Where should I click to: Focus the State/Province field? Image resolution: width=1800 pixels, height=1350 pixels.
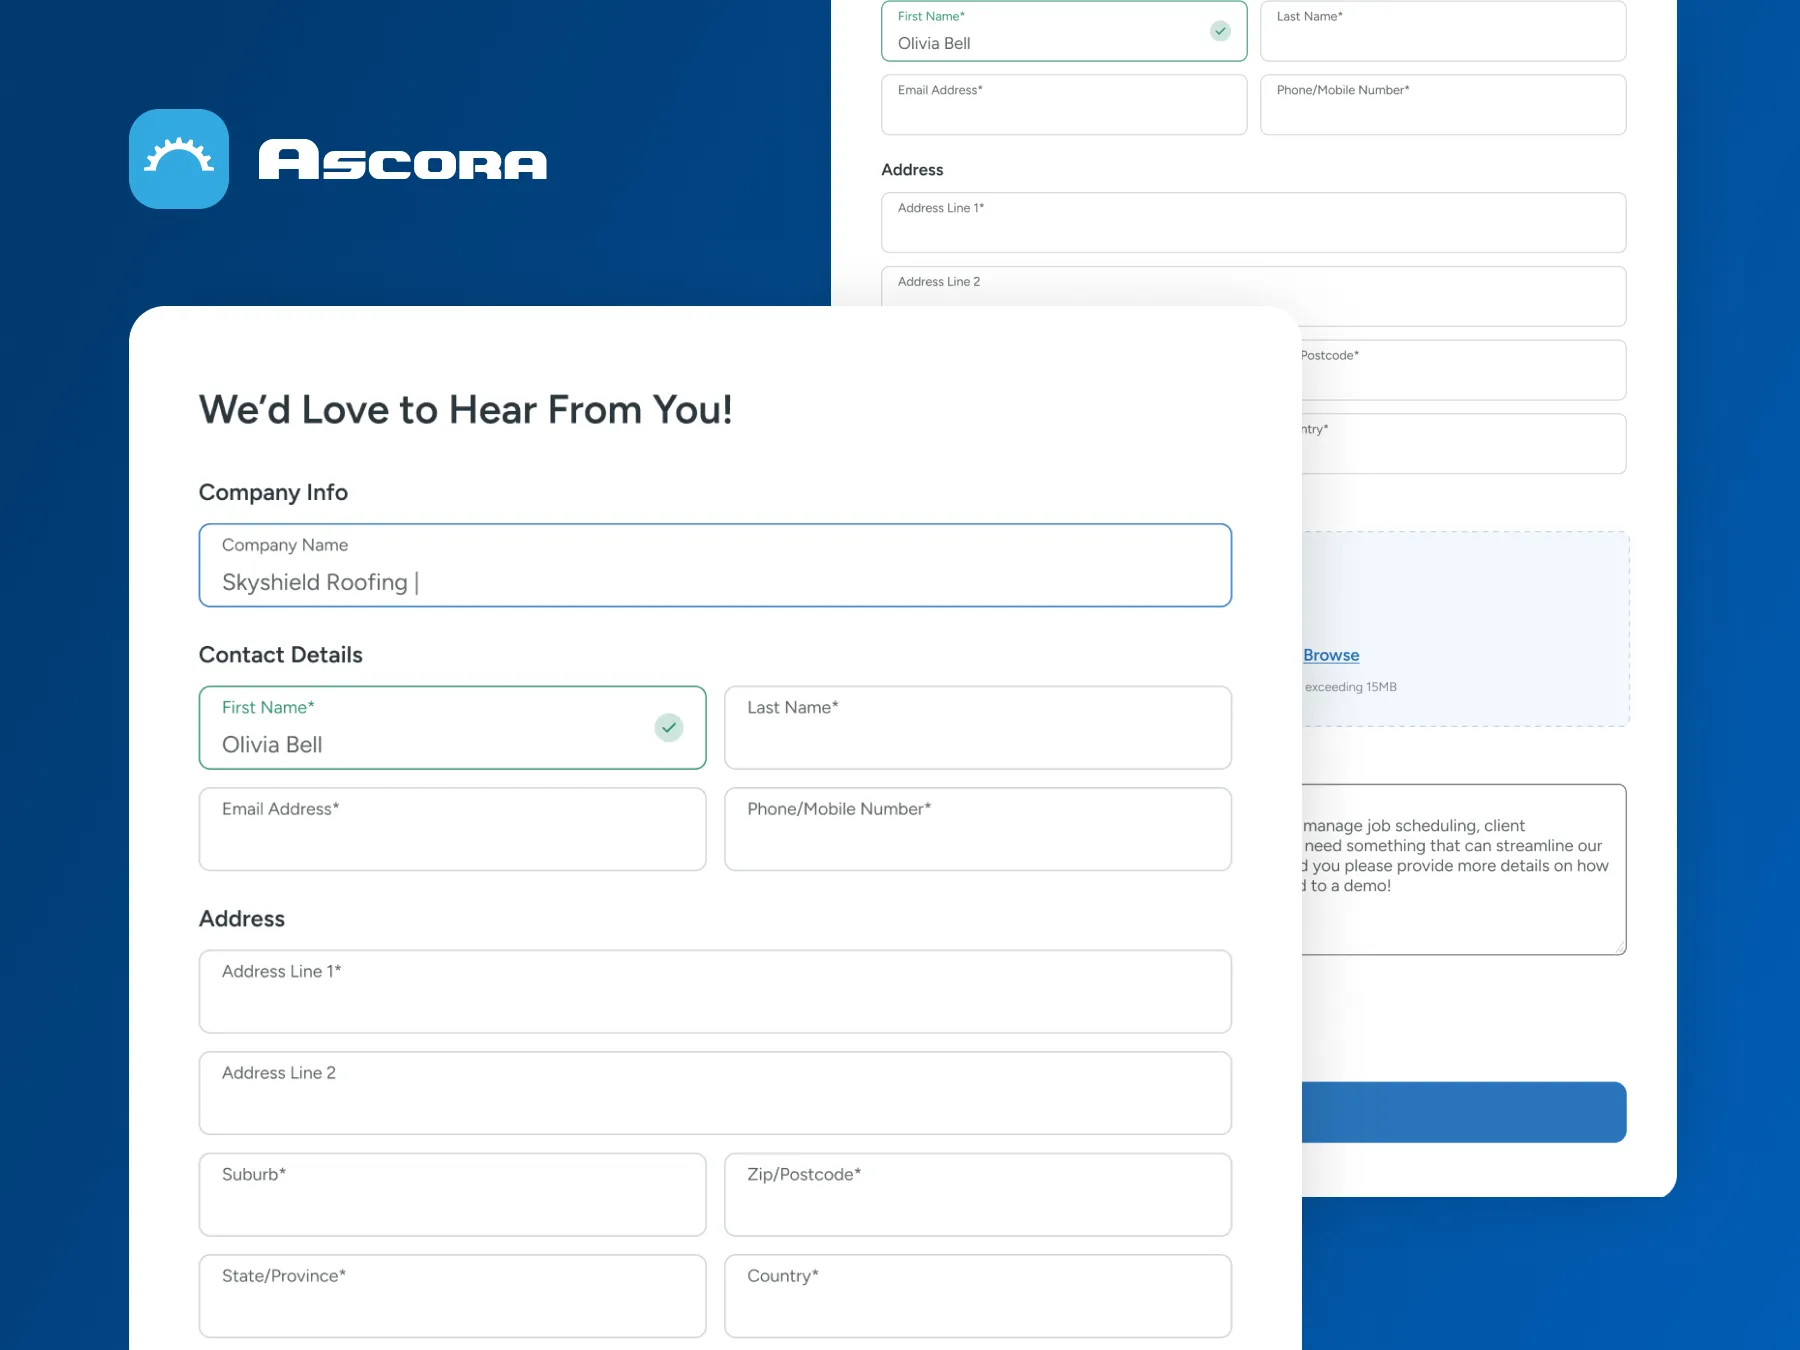pyautogui.click(x=452, y=1296)
